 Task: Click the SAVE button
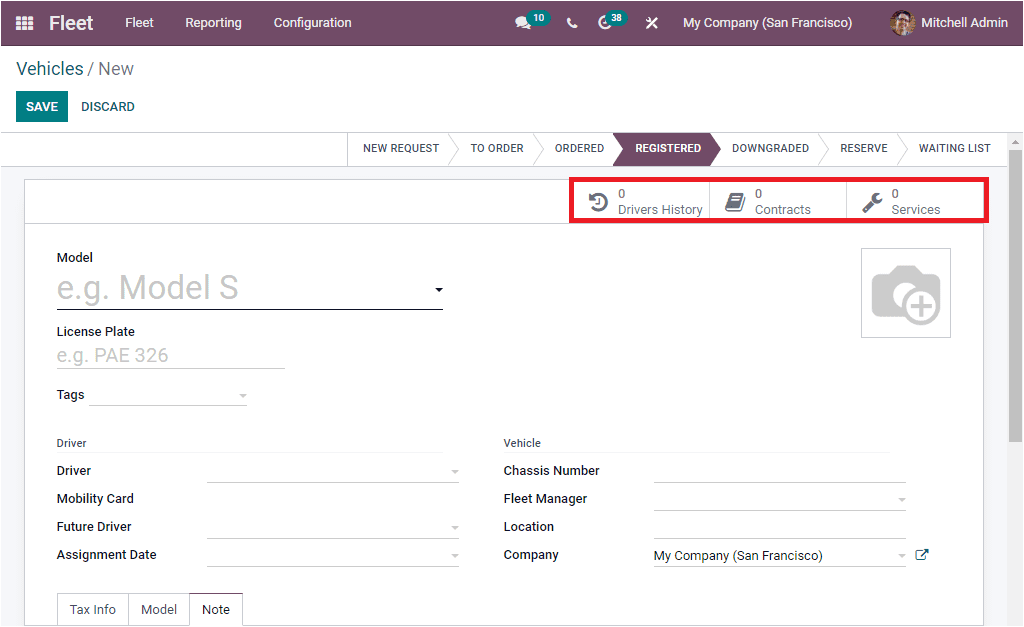41,106
